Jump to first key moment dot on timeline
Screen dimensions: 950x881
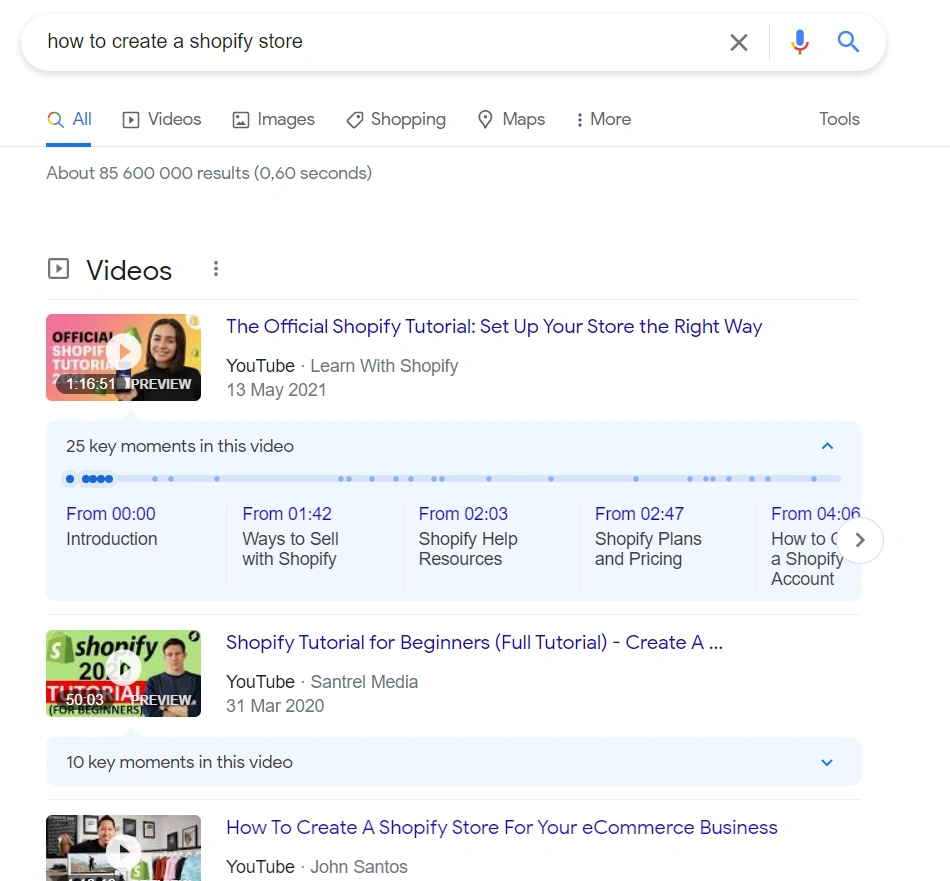70,479
